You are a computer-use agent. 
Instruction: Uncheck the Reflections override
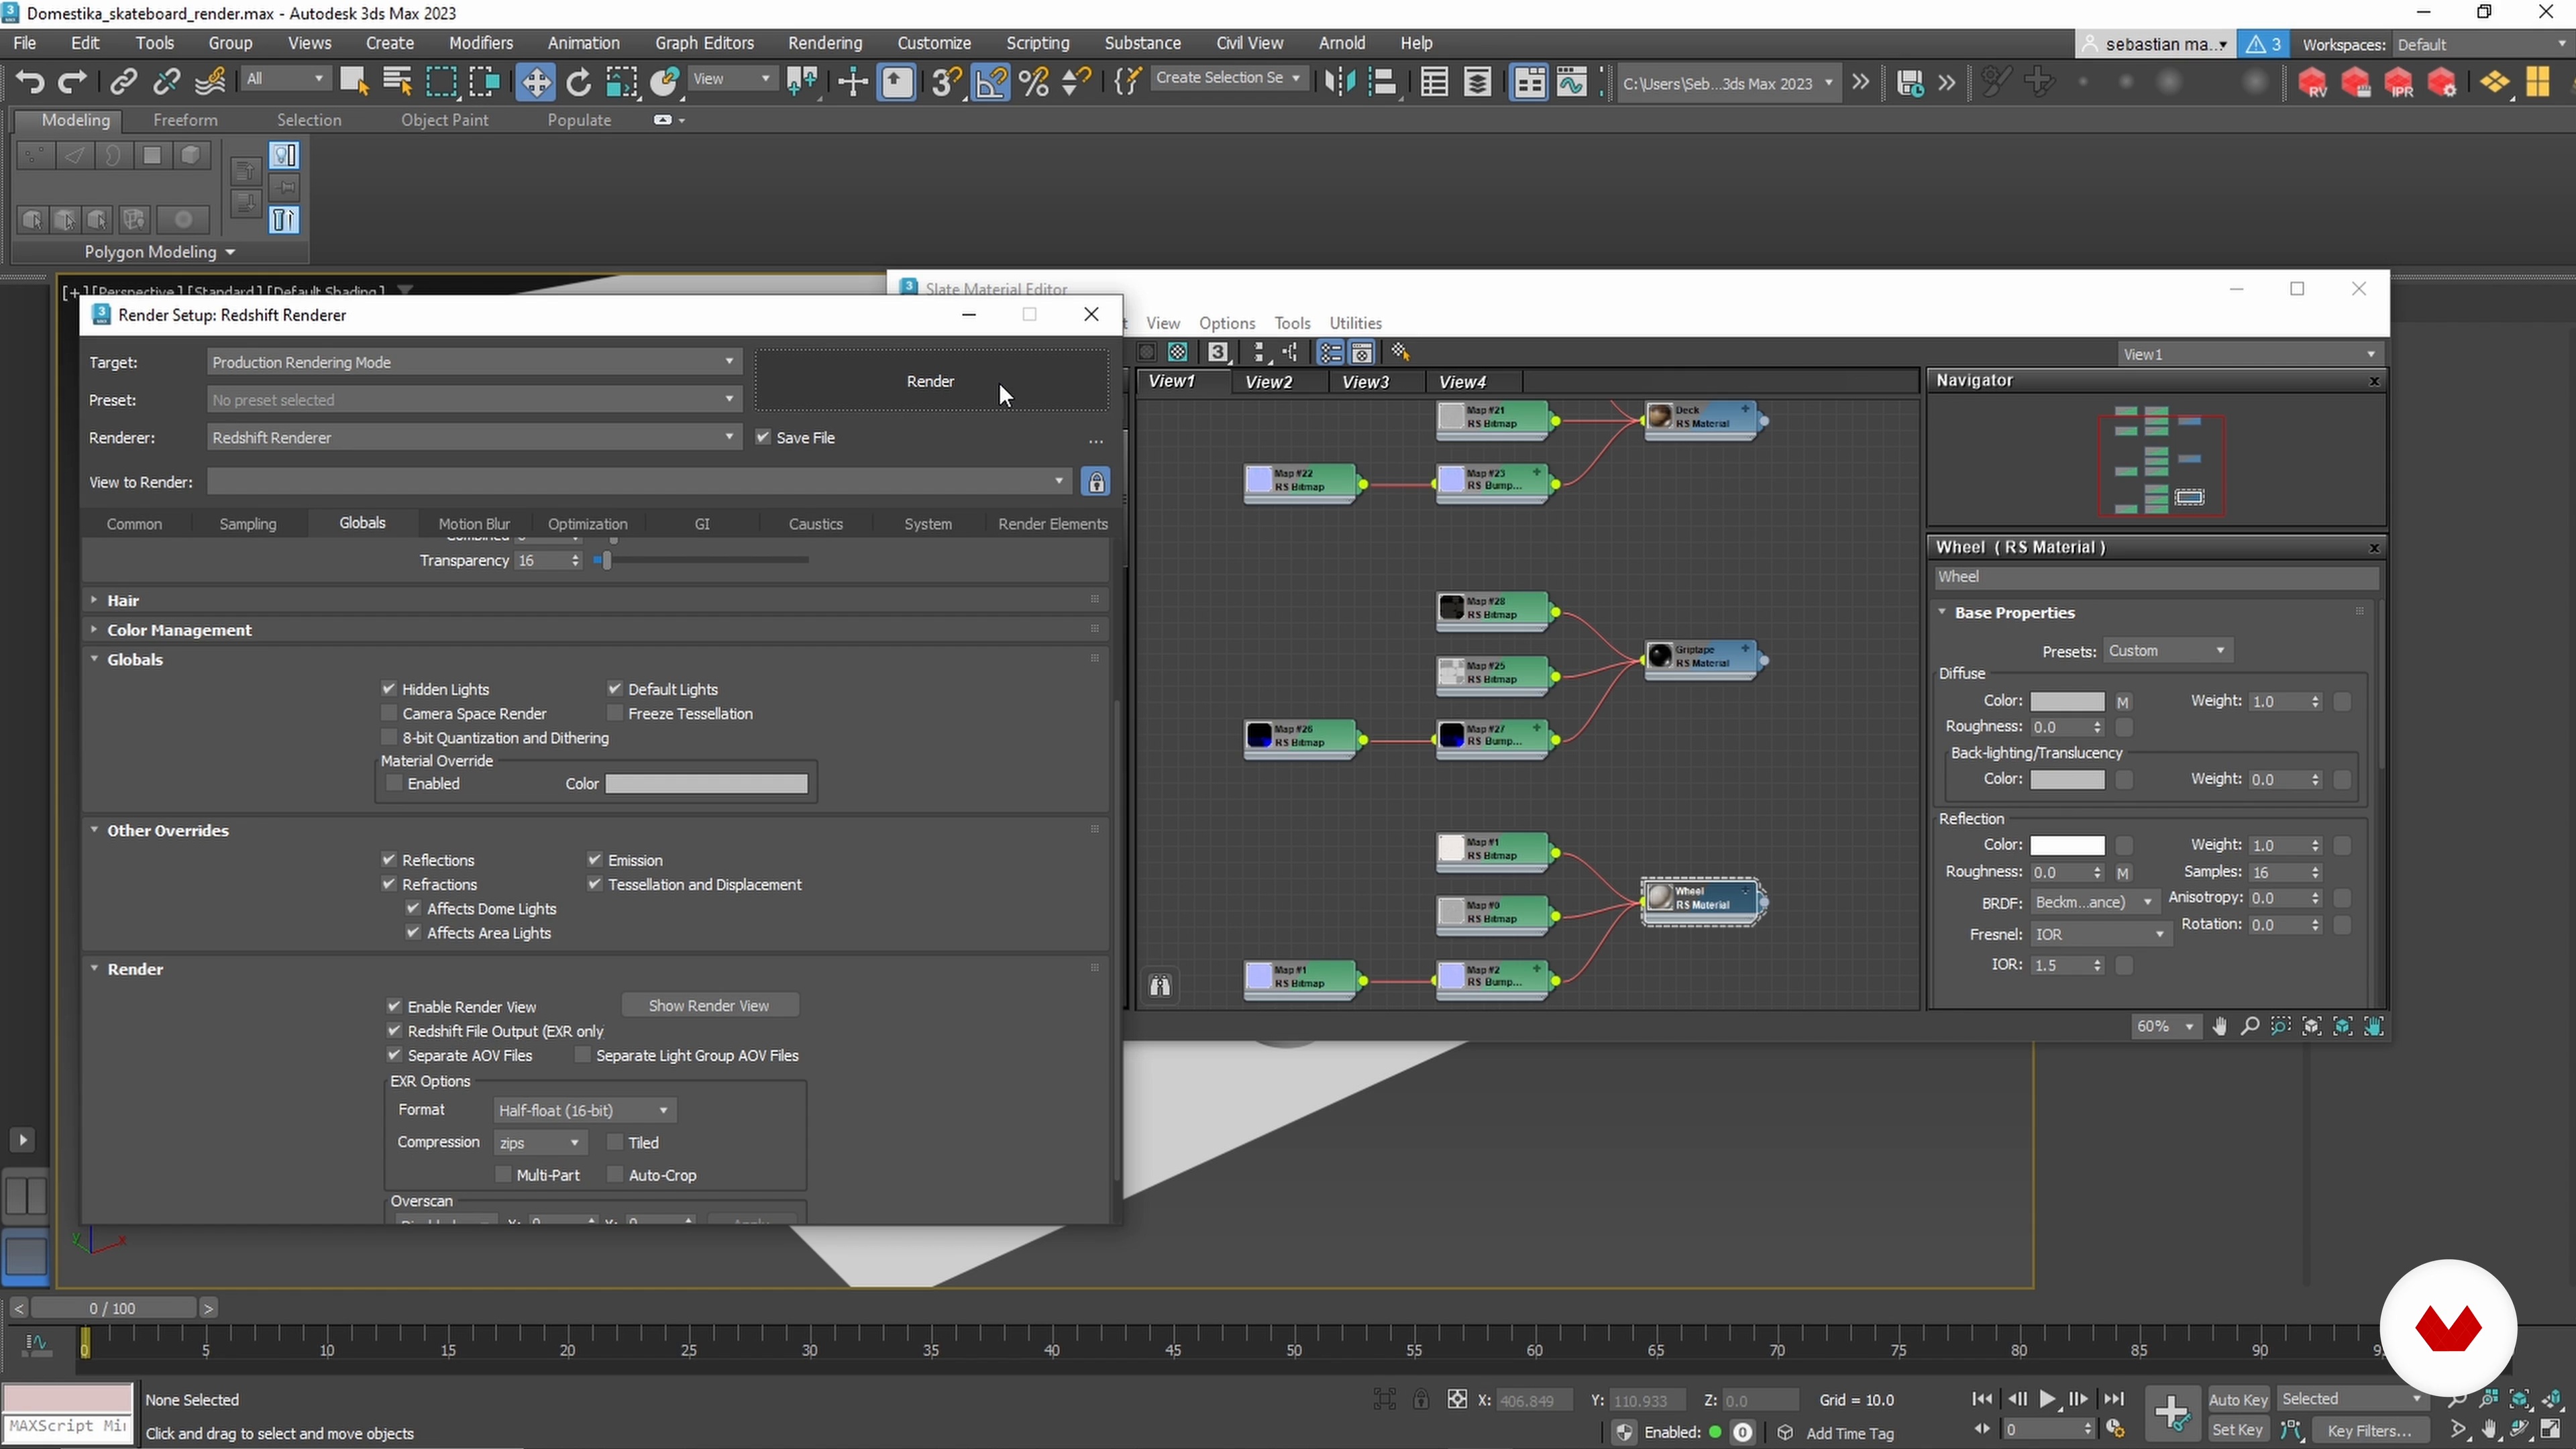[389, 860]
